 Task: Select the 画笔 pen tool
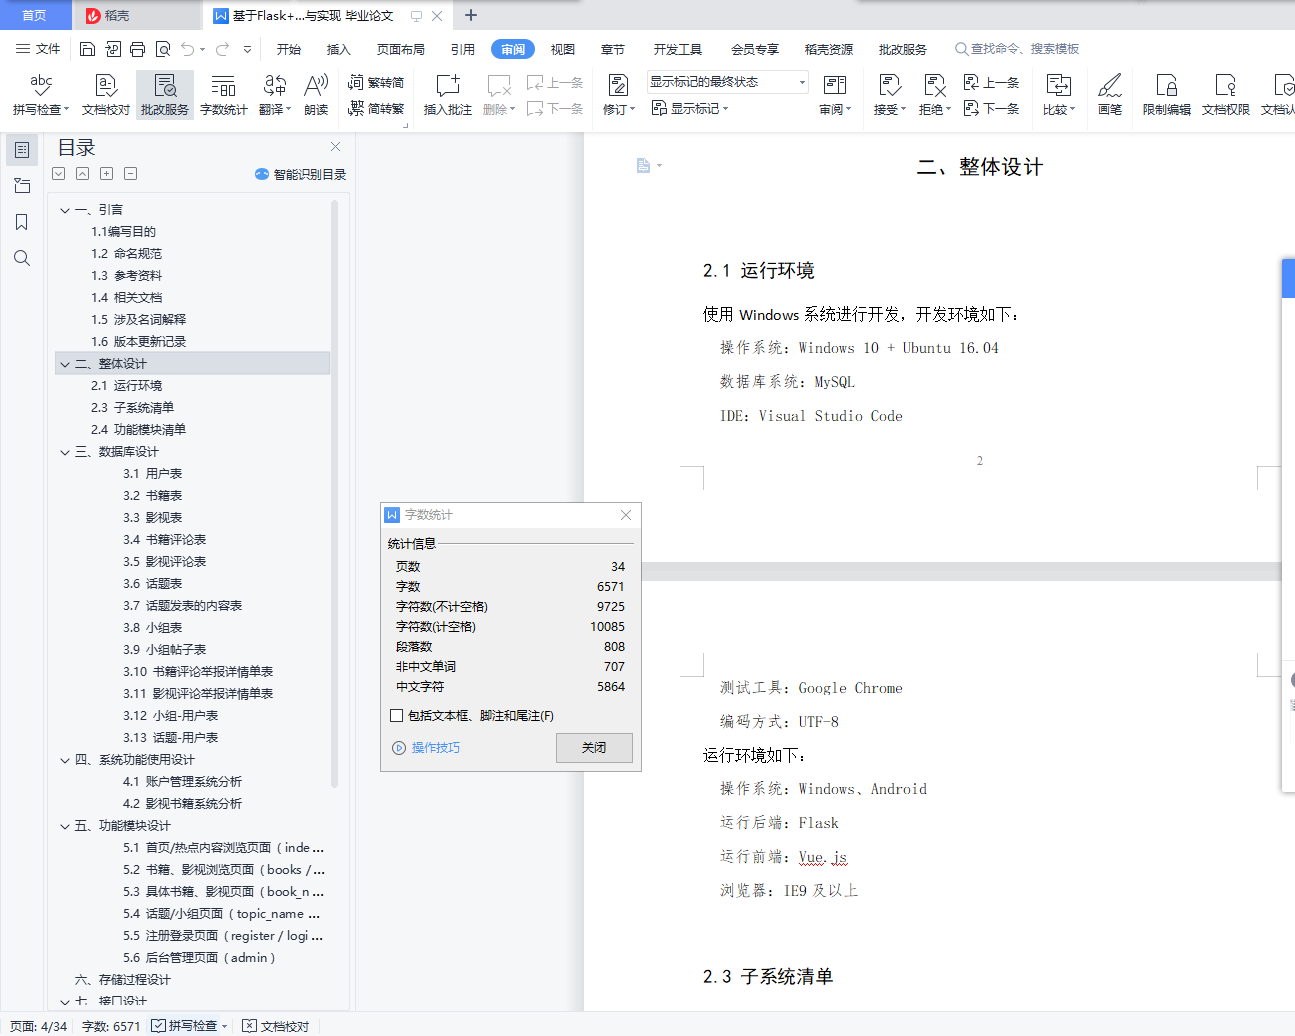[x=1110, y=94]
